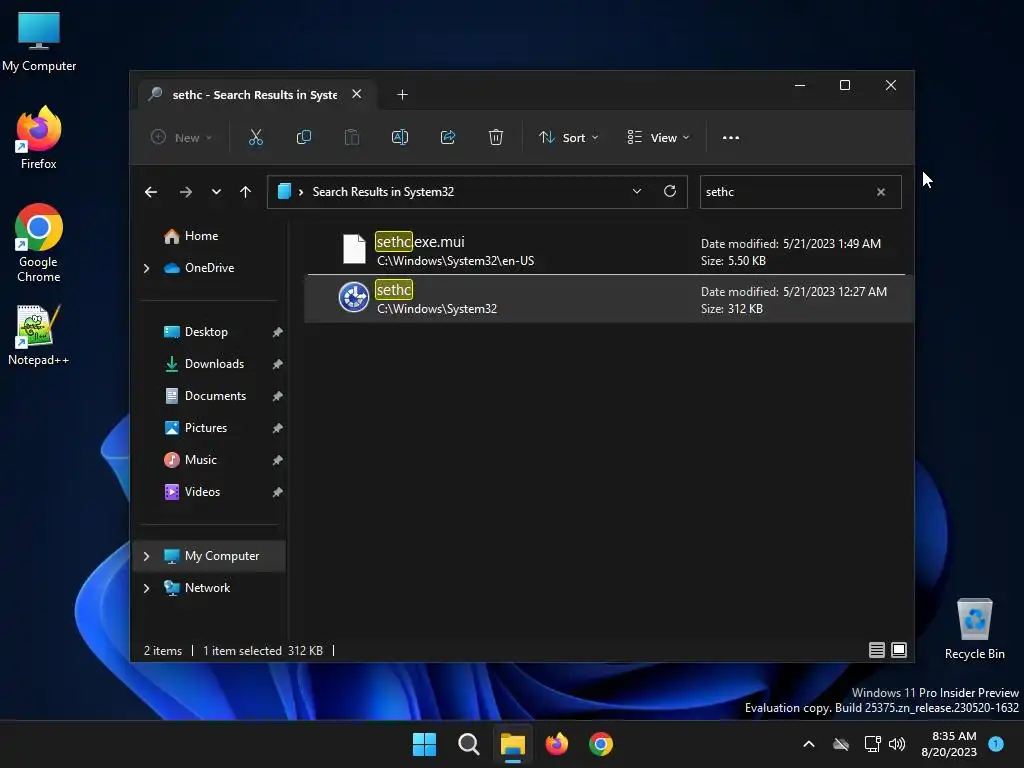Select the sethc search results tab
This screenshot has height=768, width=1024.
coord(255,95)
